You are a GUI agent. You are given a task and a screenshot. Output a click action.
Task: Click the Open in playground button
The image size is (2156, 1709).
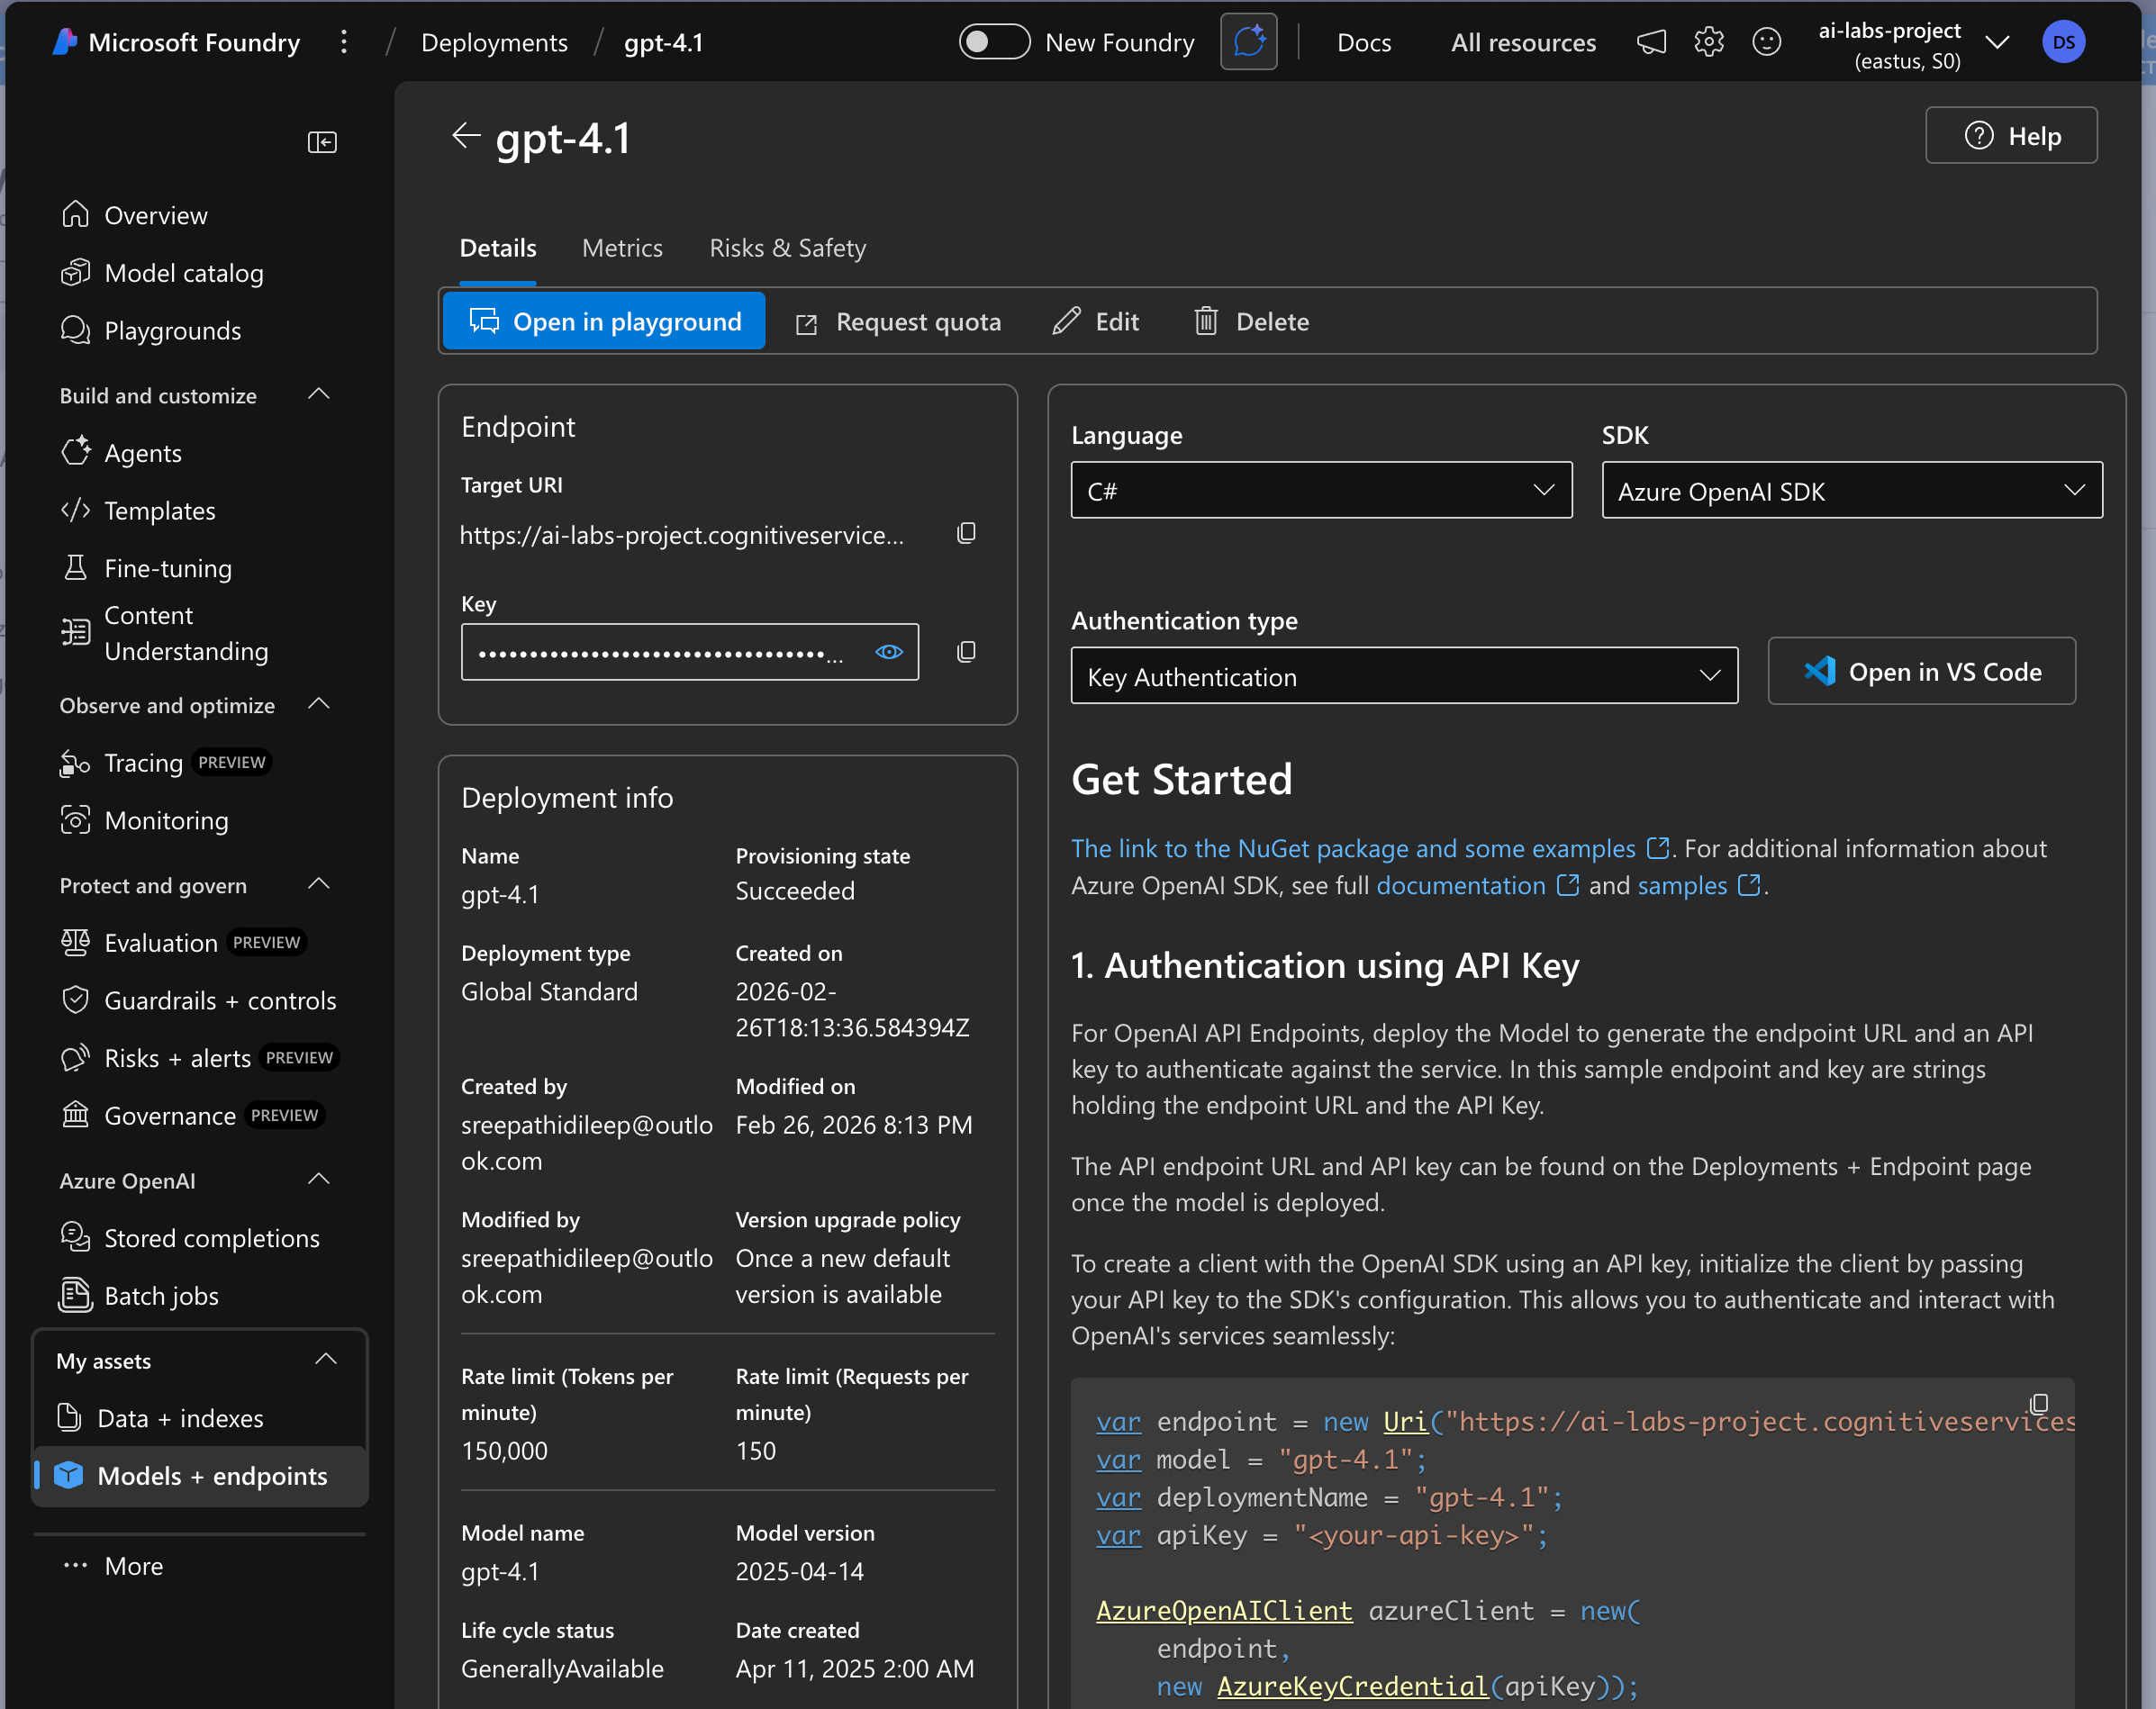tap(604, 321)
